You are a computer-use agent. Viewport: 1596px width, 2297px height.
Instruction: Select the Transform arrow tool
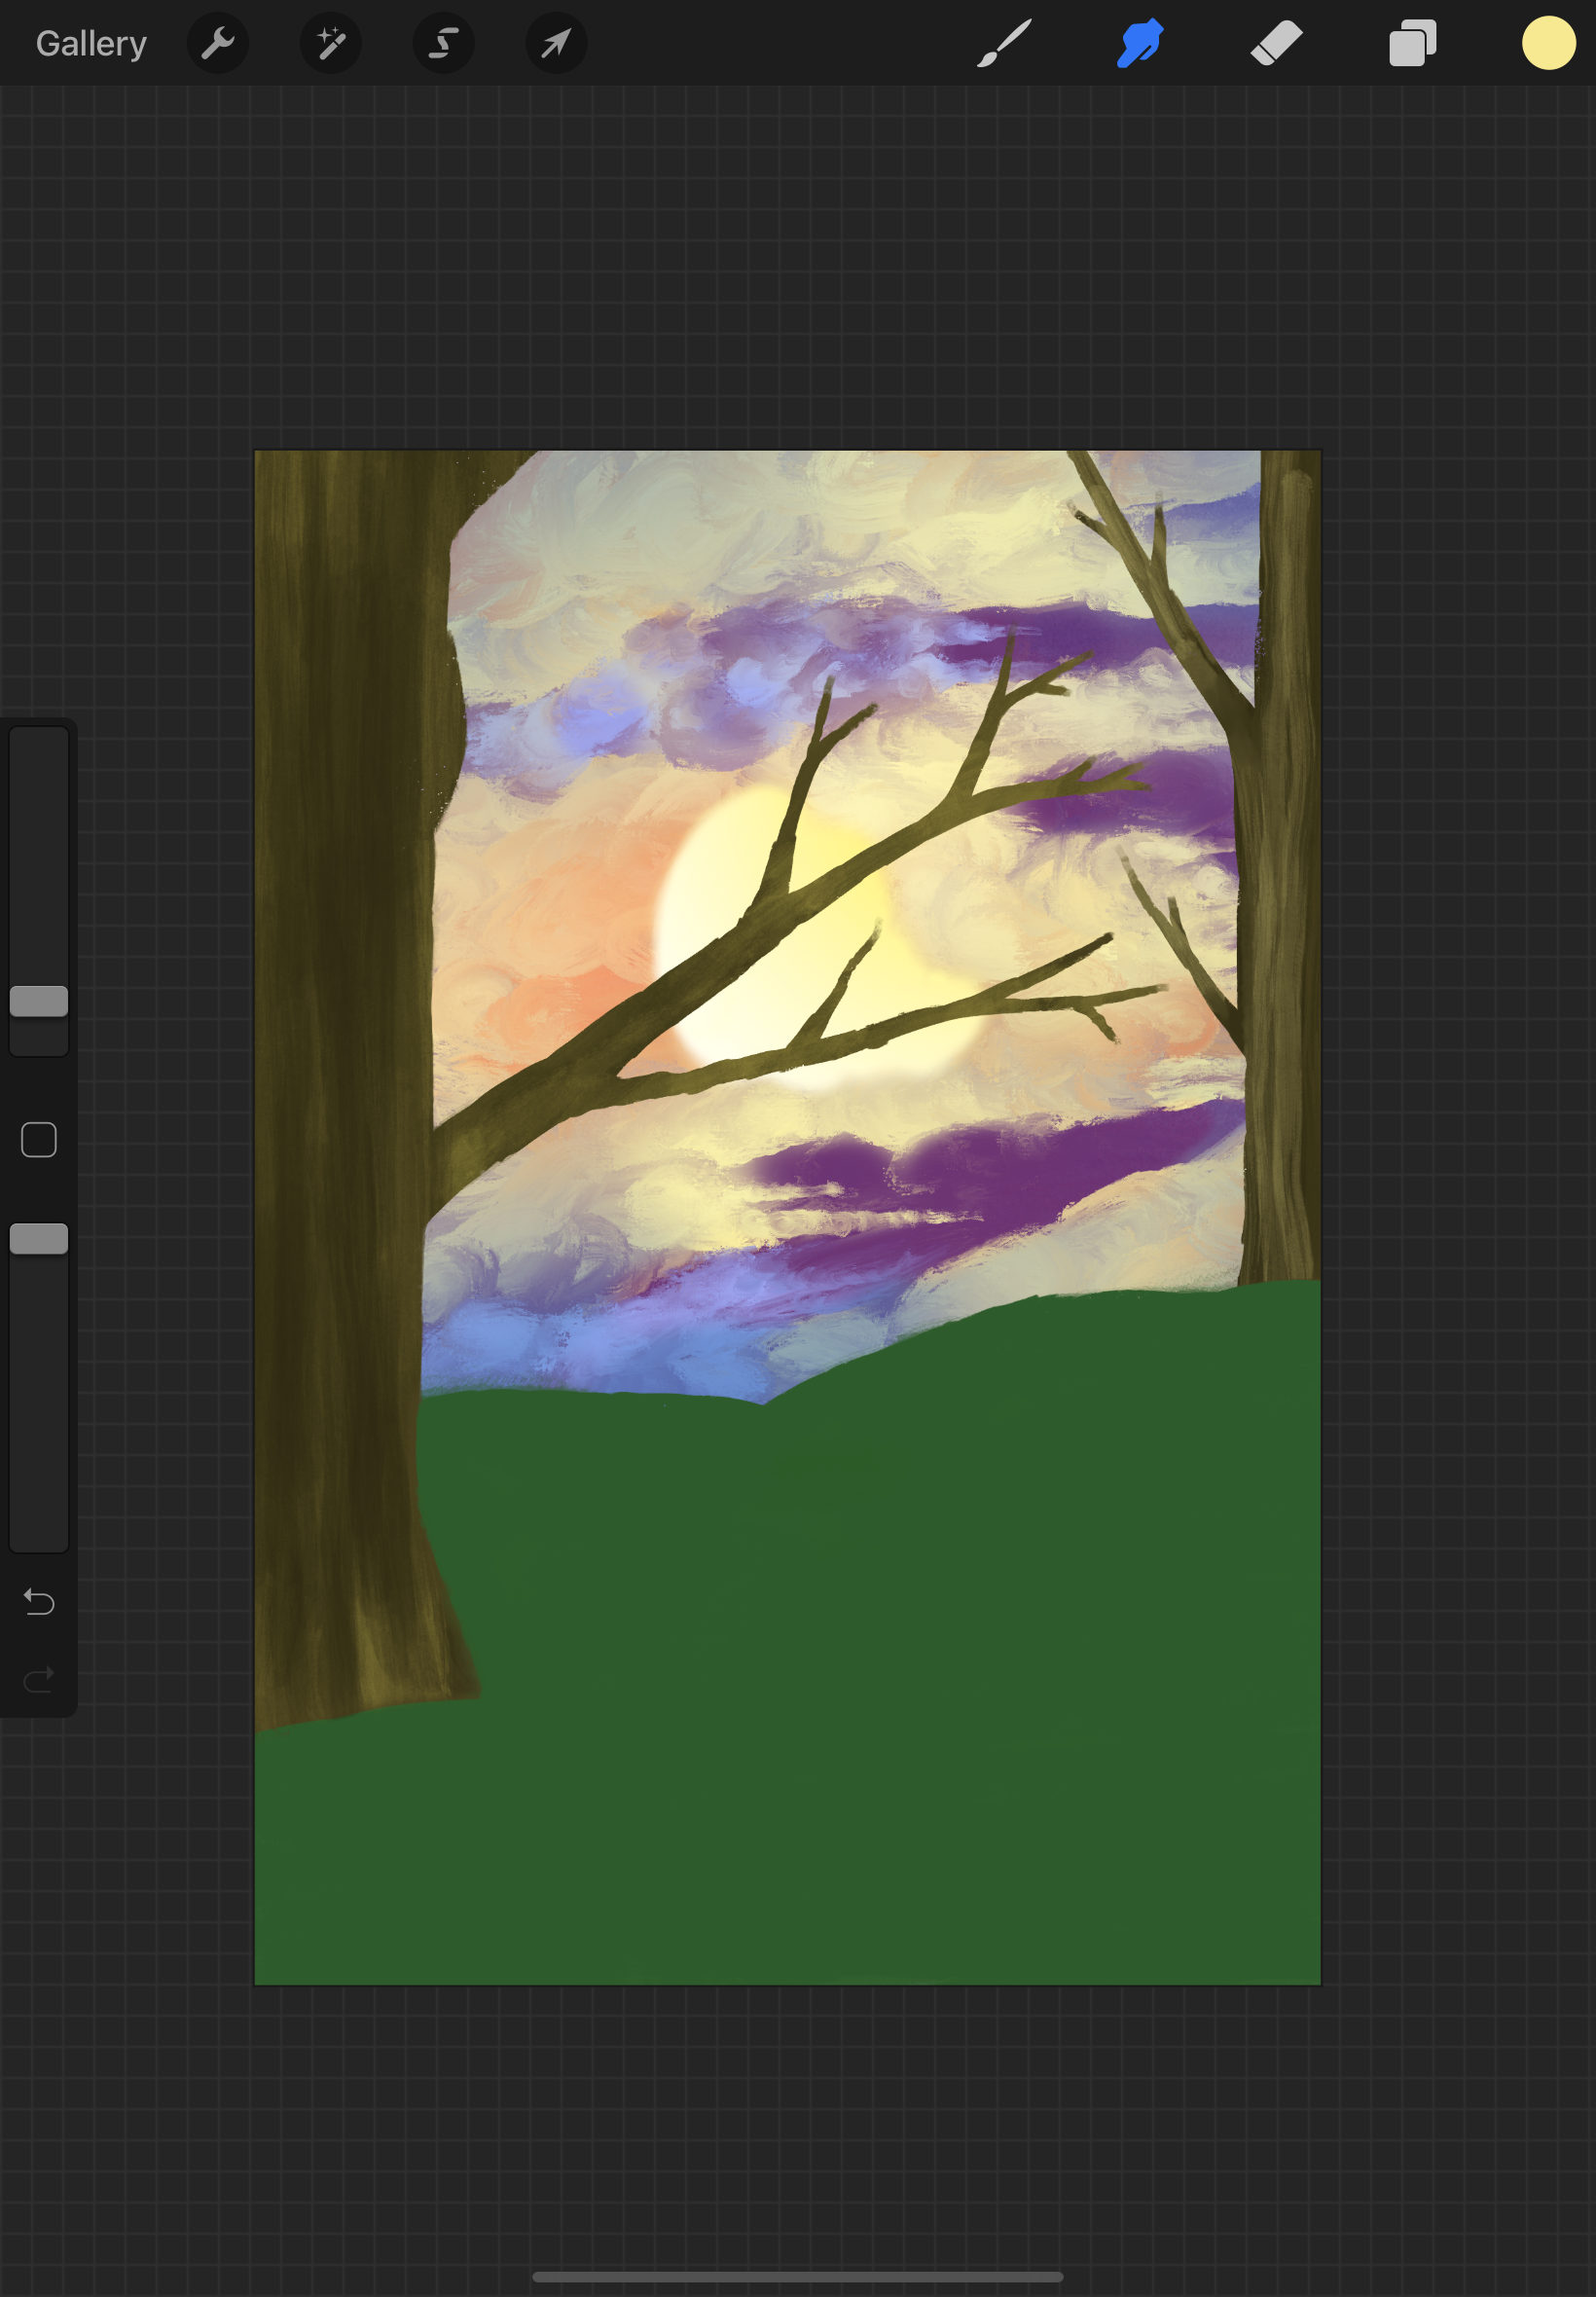click(556, 42)
